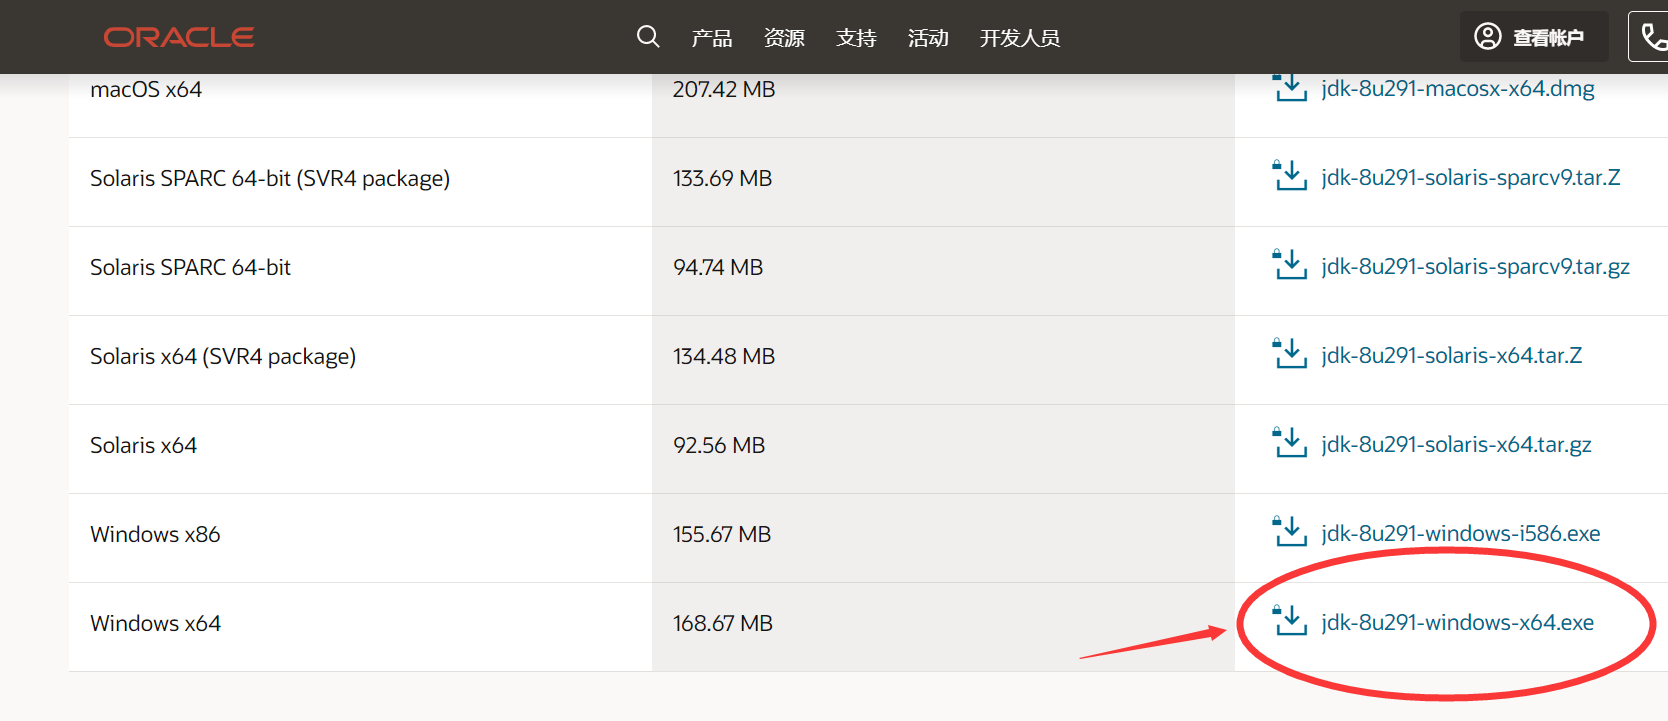
Task: Open the search magnifier icon
Action: click(x=648, y=37)
